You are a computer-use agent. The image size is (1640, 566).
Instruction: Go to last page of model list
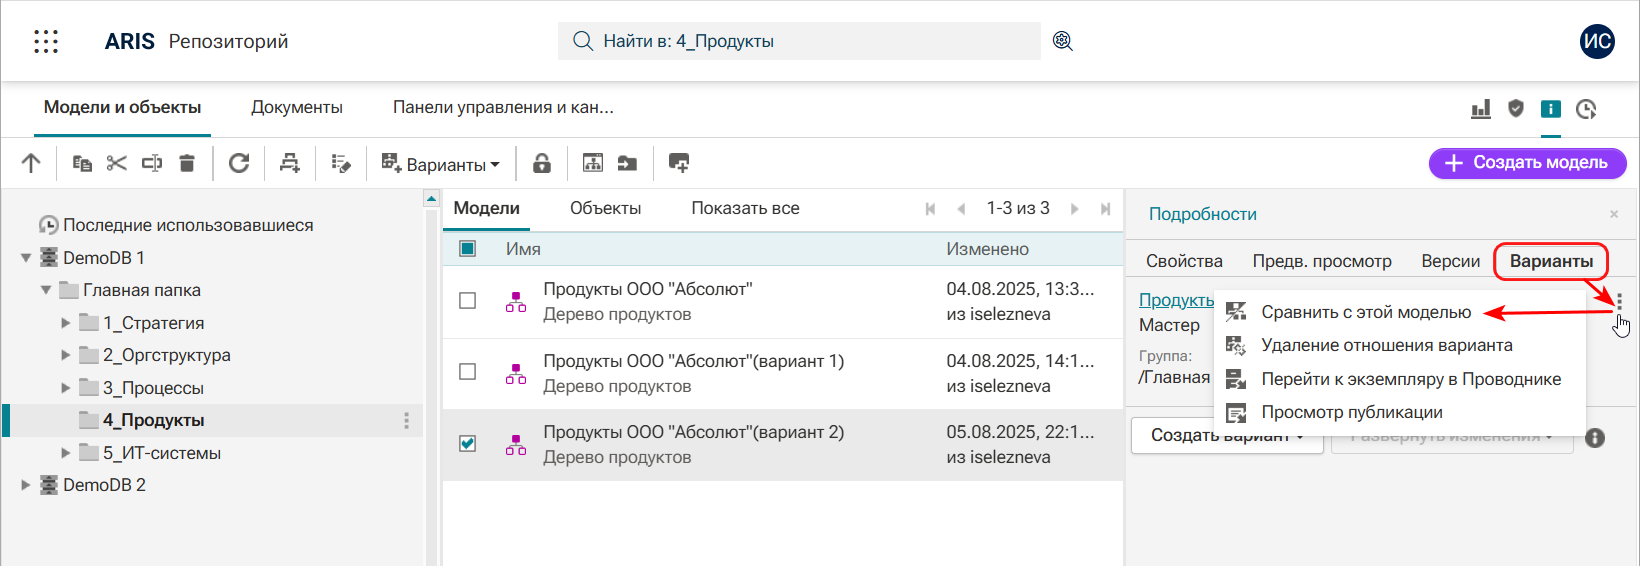[x=1105, y=209]
